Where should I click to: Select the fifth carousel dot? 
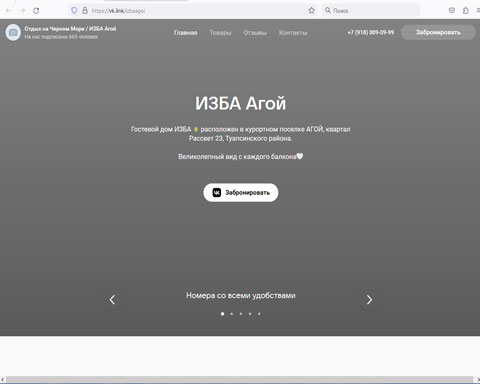259,314
